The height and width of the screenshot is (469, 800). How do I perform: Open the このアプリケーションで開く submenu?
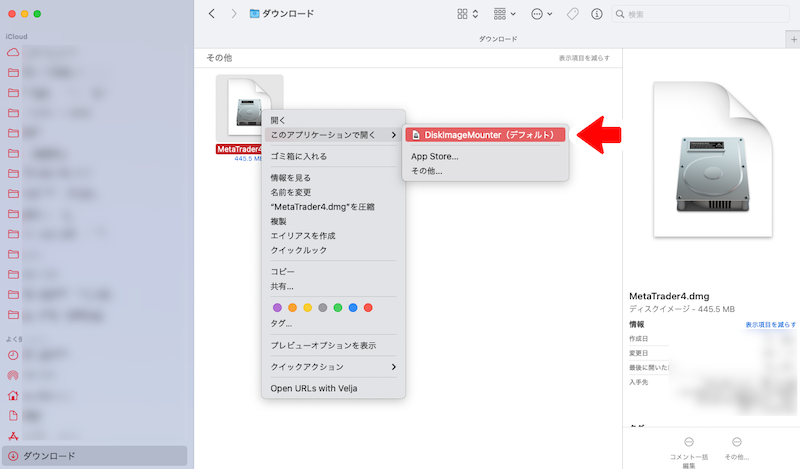(334, 135)
